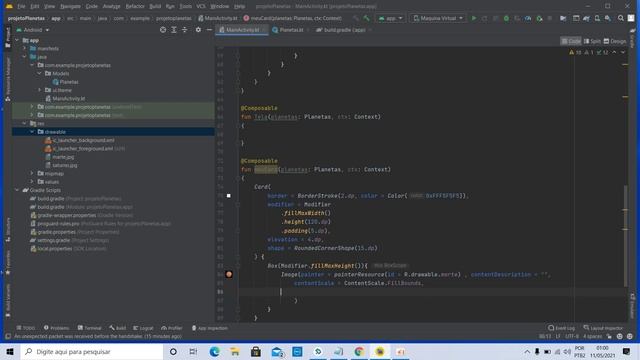This screenshot has width=640, height=360.
Task: Switch editor to Design view
Action: click(x=615, y=41)
